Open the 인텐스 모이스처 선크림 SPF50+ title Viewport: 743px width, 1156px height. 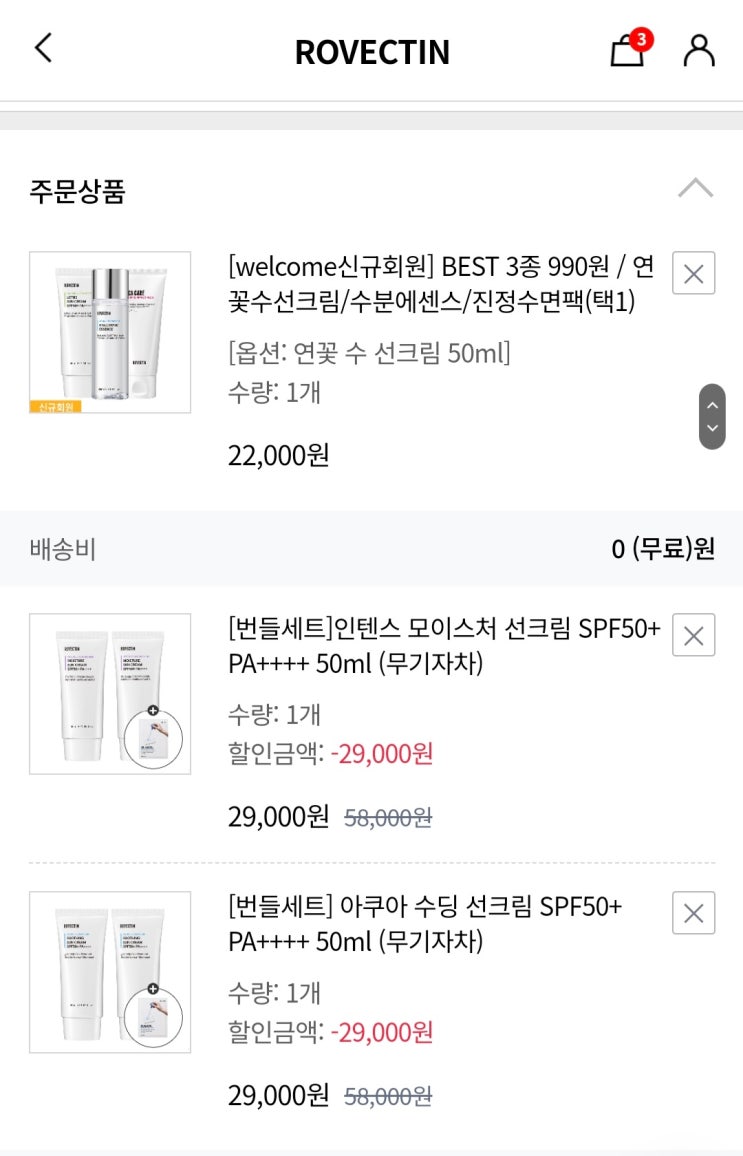[443, 646]
